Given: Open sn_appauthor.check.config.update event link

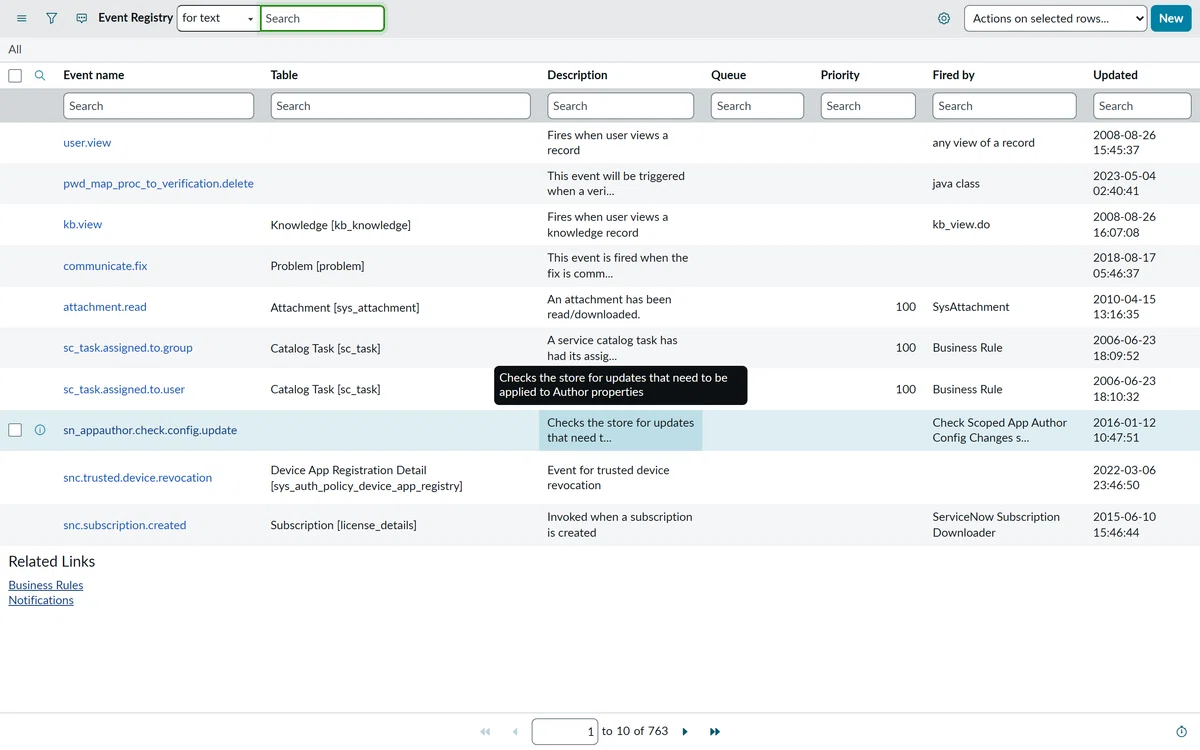Looking at the screenshot, I should (150, 430).
